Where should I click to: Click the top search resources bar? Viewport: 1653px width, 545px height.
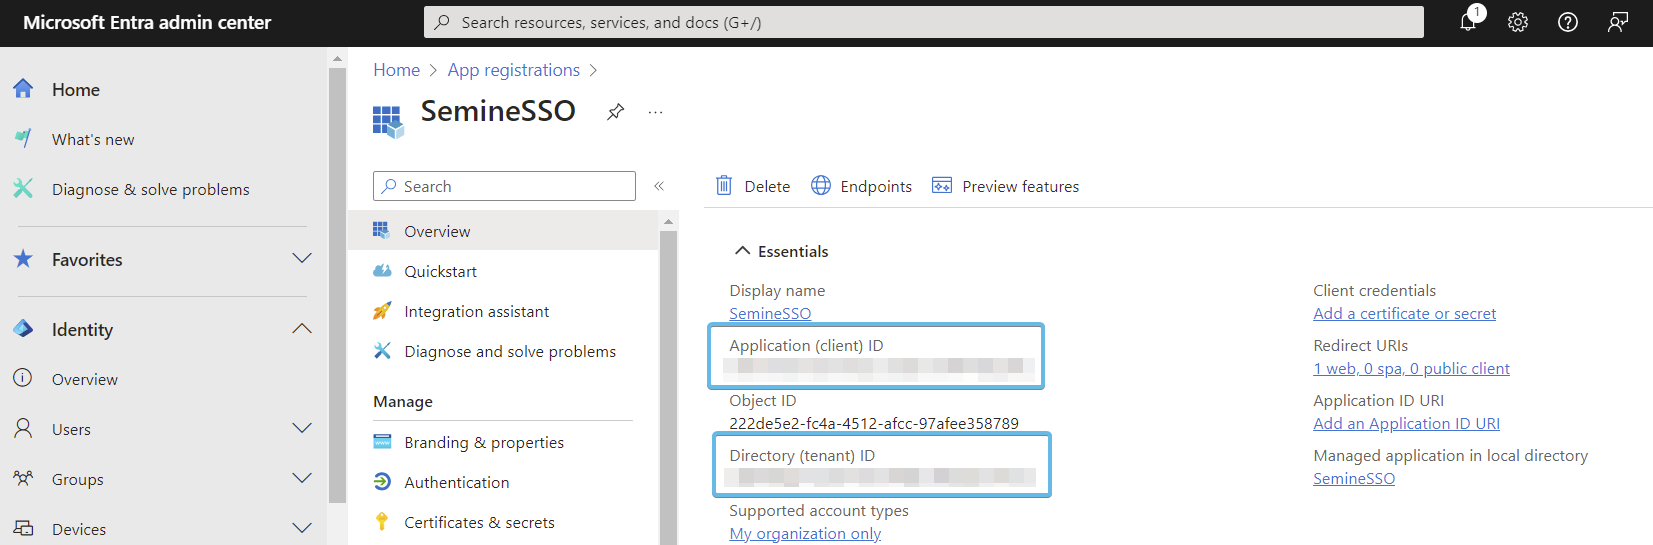tap(923, 22)
